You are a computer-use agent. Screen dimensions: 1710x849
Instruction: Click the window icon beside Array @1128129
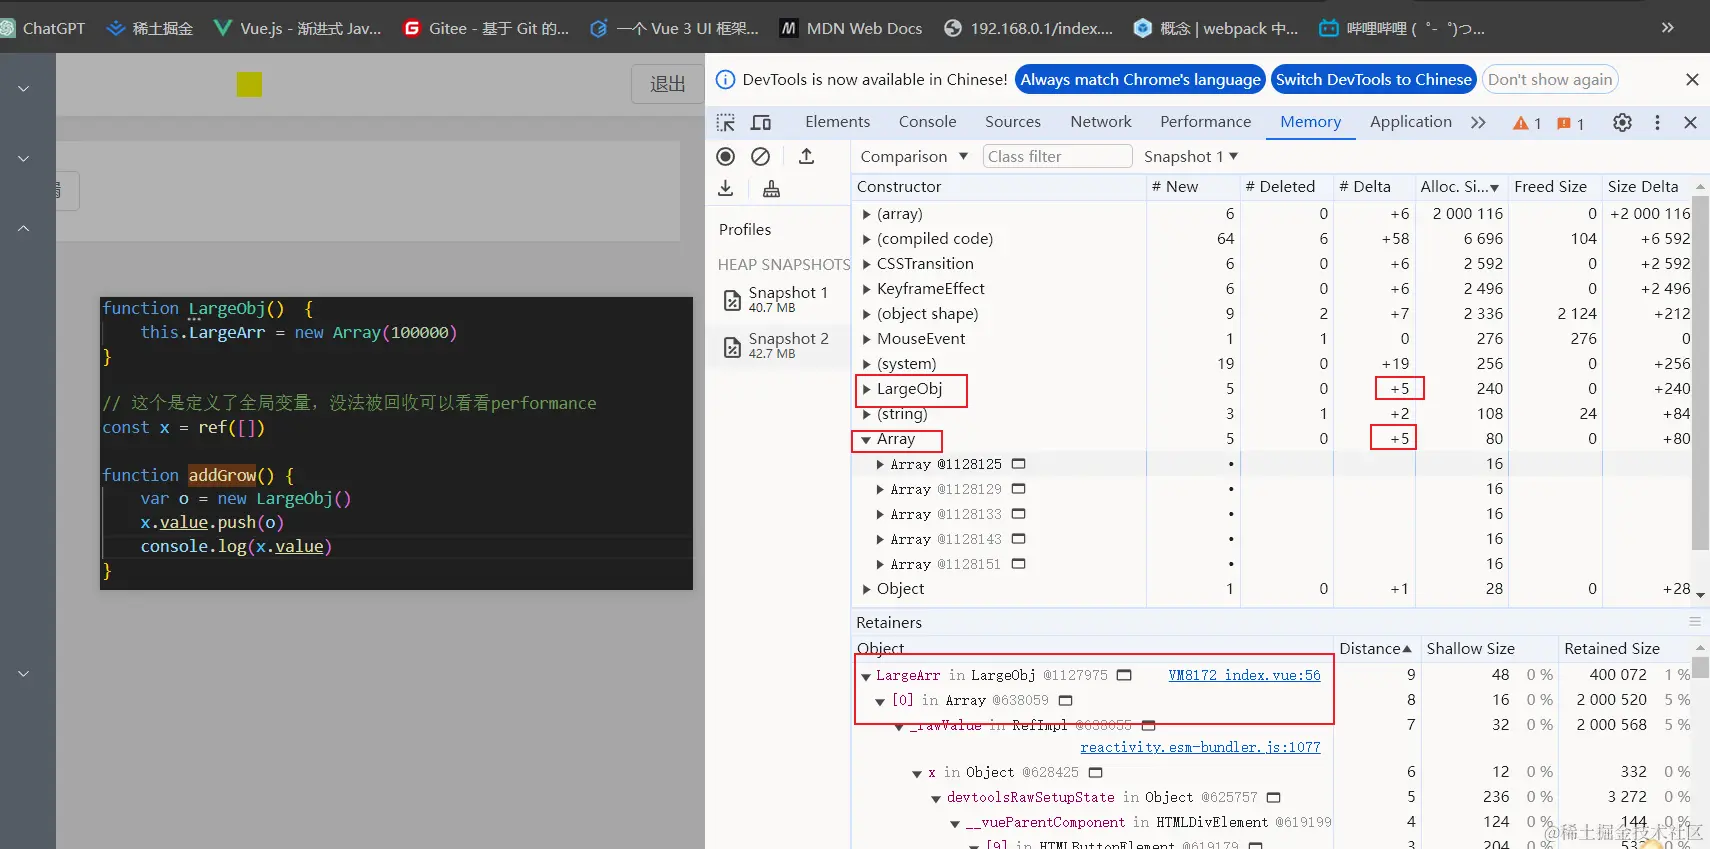[x=1018, y=489]
